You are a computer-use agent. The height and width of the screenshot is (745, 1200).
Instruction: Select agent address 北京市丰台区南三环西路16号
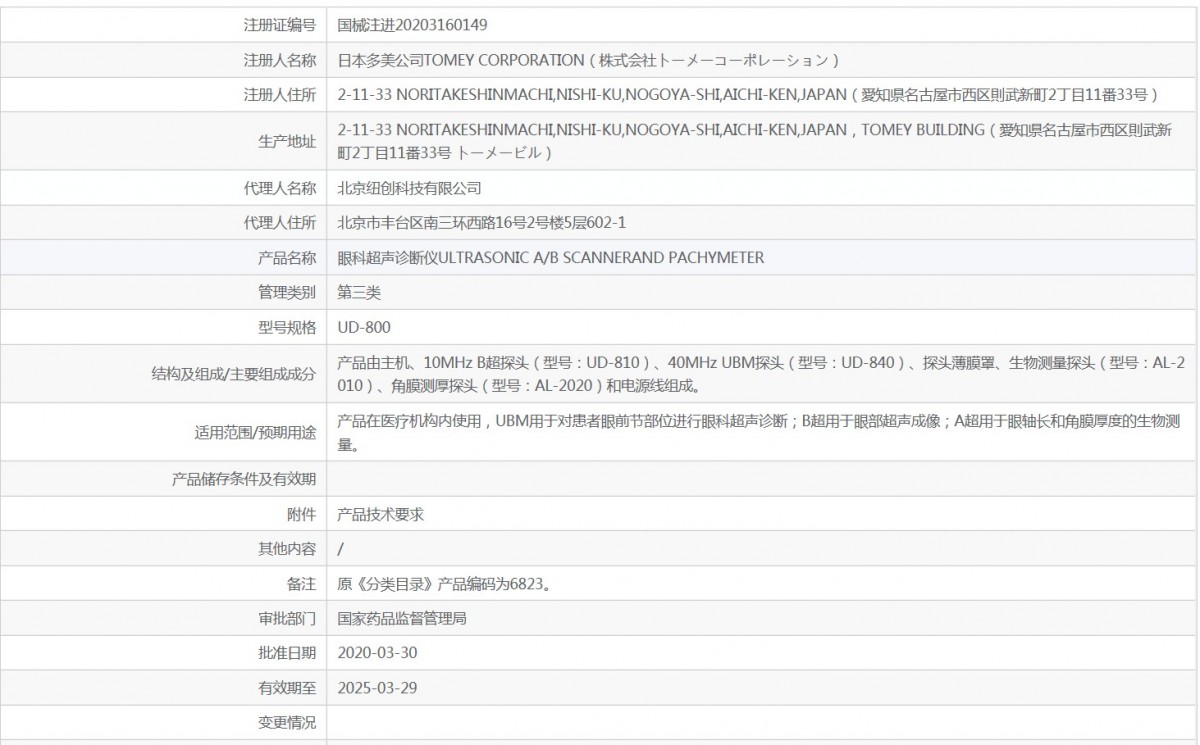pos(482,223)
